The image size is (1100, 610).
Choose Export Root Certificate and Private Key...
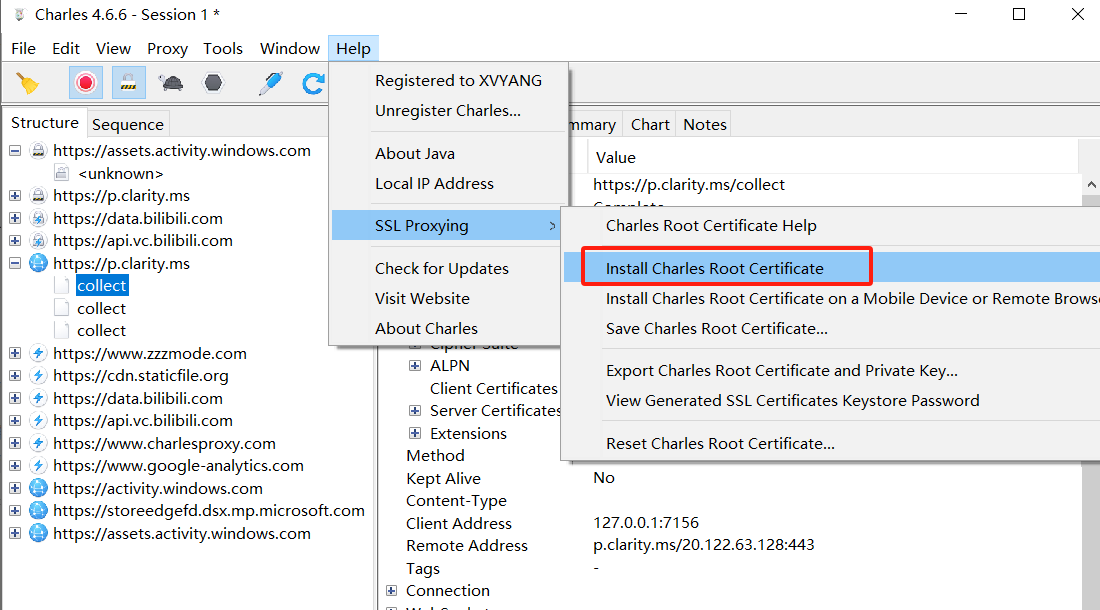click(782, 371)
